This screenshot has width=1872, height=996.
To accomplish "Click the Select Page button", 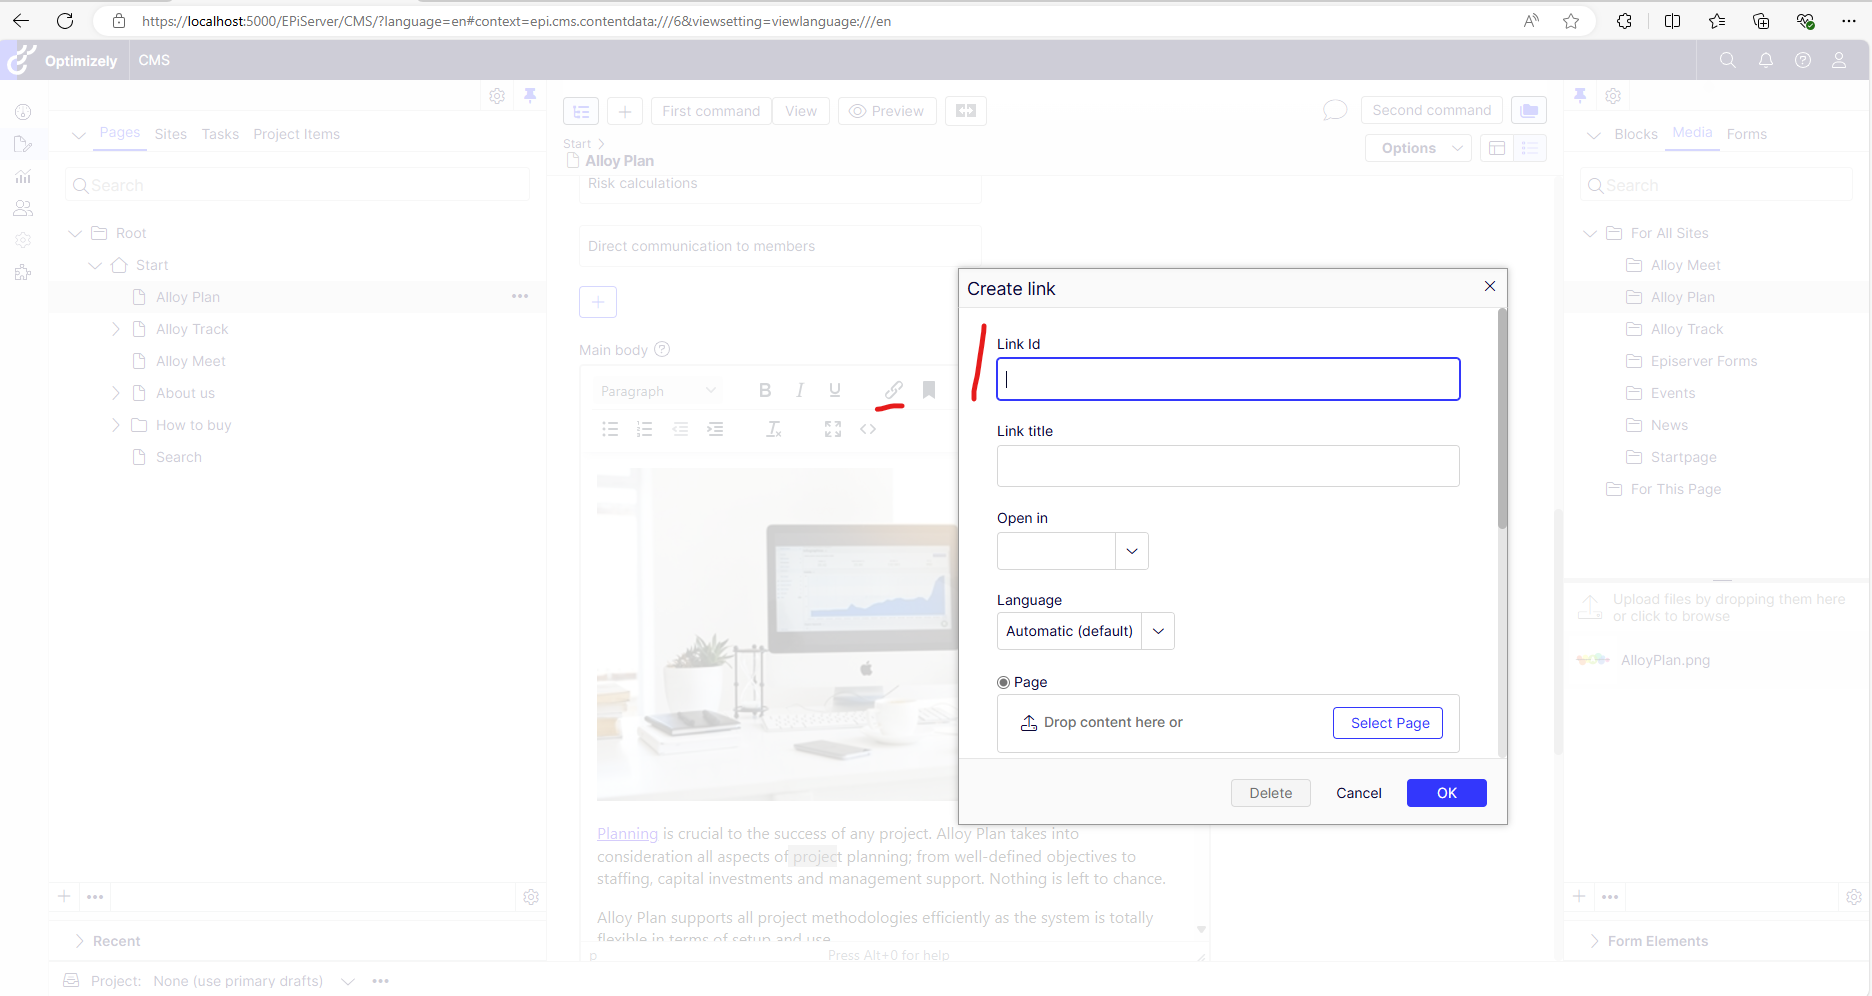I will (1388, 723).
